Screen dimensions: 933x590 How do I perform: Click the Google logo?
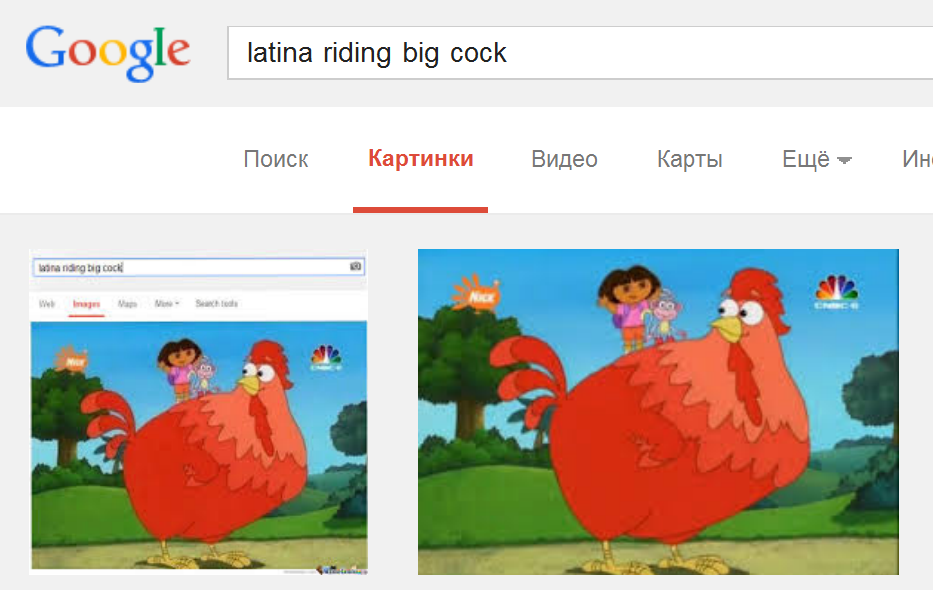pyautogui.click(x=108, y=54)
